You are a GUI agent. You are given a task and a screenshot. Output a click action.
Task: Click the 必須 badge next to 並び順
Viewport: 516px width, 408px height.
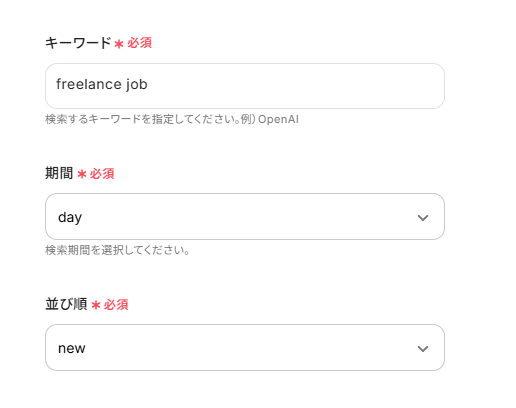point(116,305)
